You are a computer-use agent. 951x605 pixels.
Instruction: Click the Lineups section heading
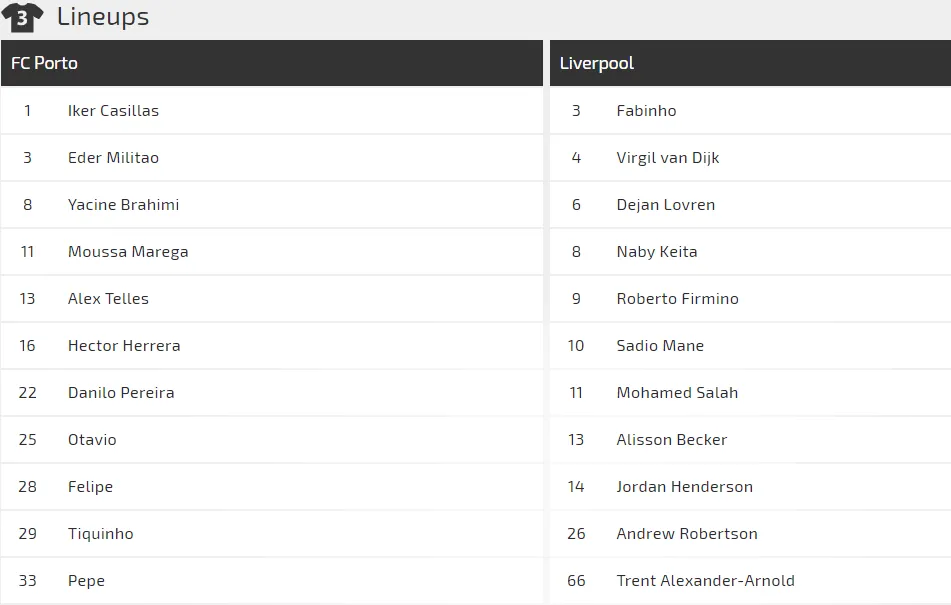[x=103, y=17]
